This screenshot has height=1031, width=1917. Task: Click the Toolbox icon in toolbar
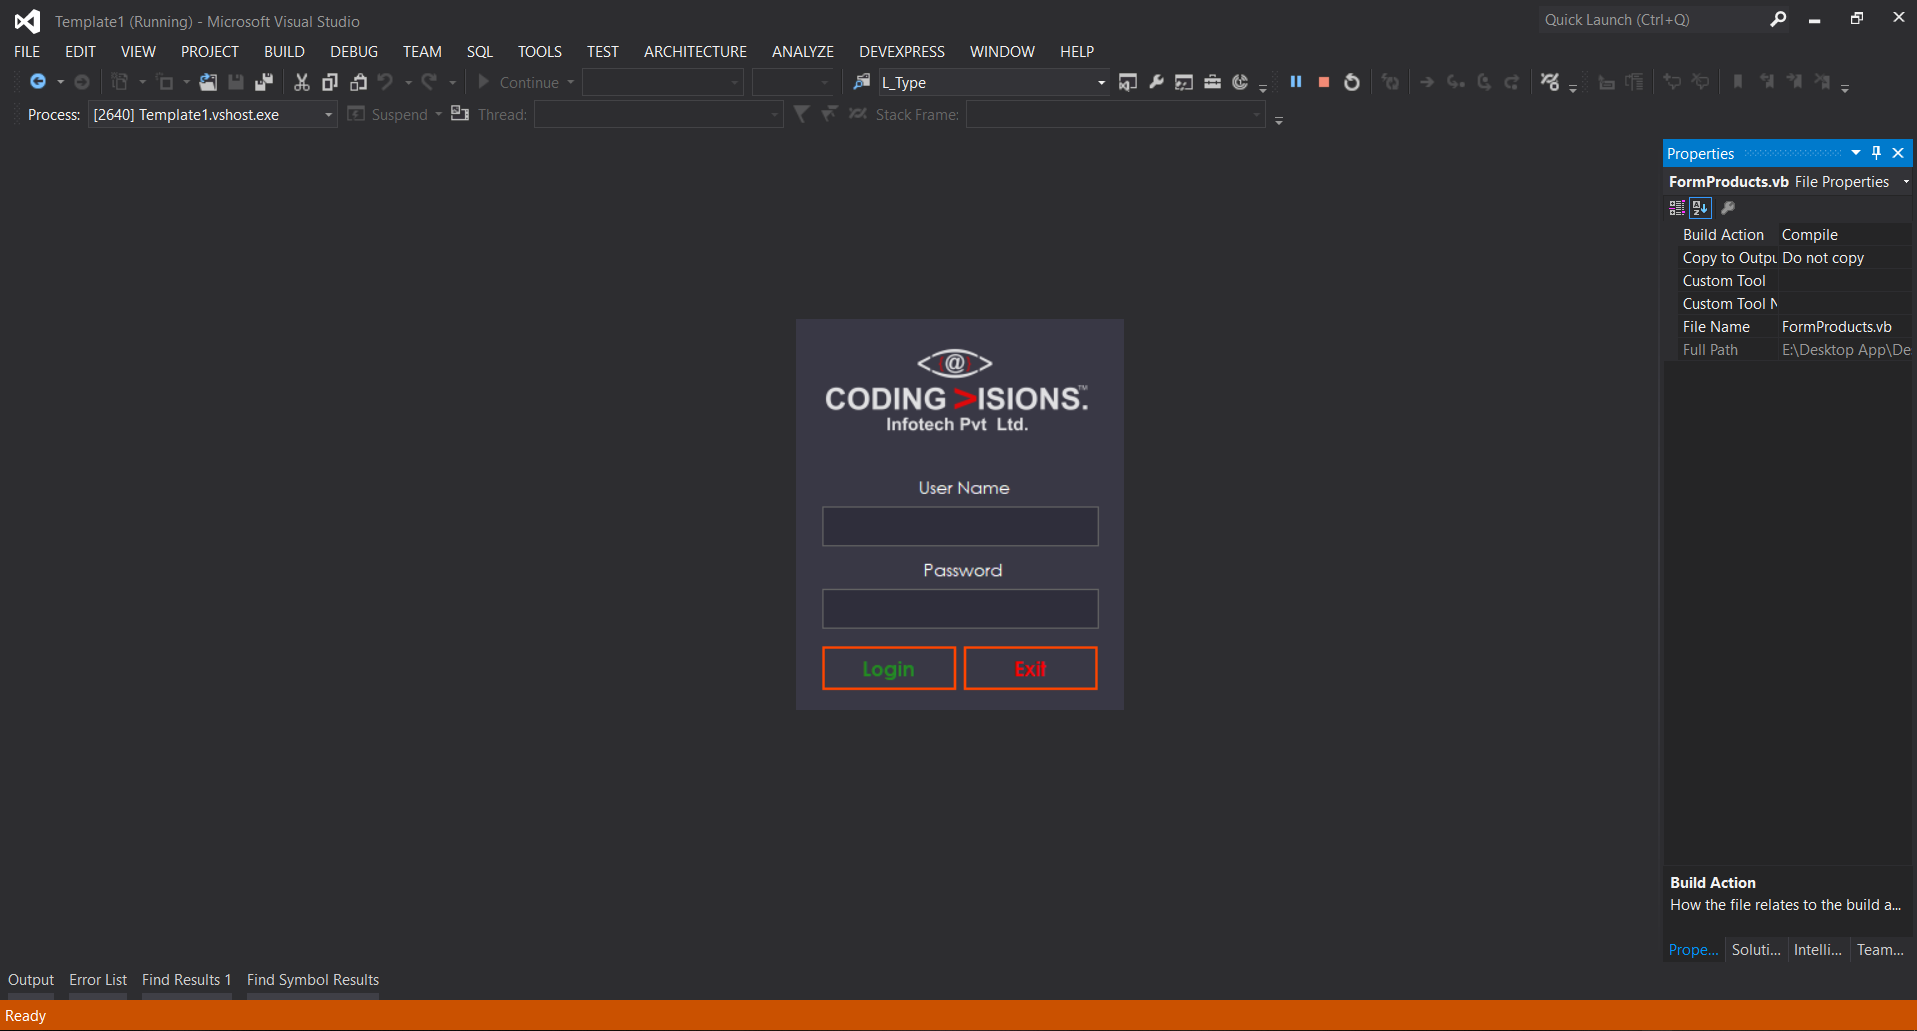coord(1212,82)
